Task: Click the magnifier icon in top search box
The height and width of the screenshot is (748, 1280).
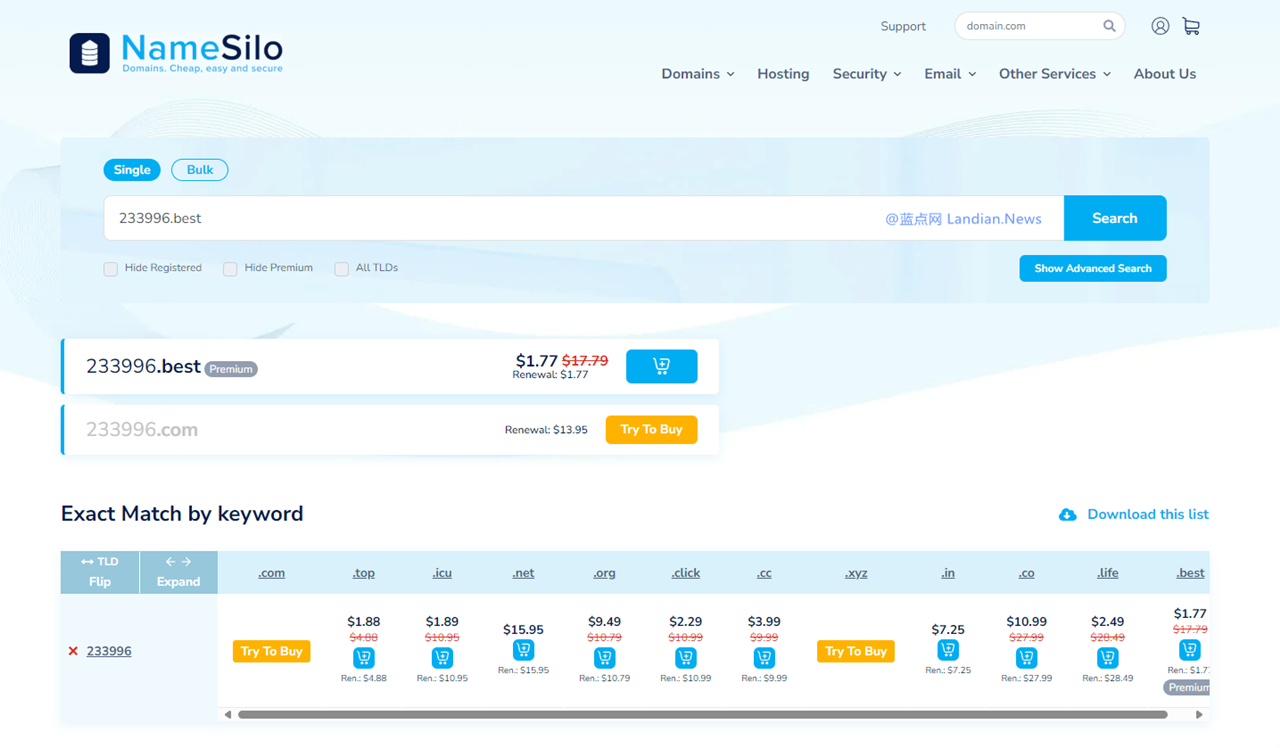Action: [x=1109, y=26]
